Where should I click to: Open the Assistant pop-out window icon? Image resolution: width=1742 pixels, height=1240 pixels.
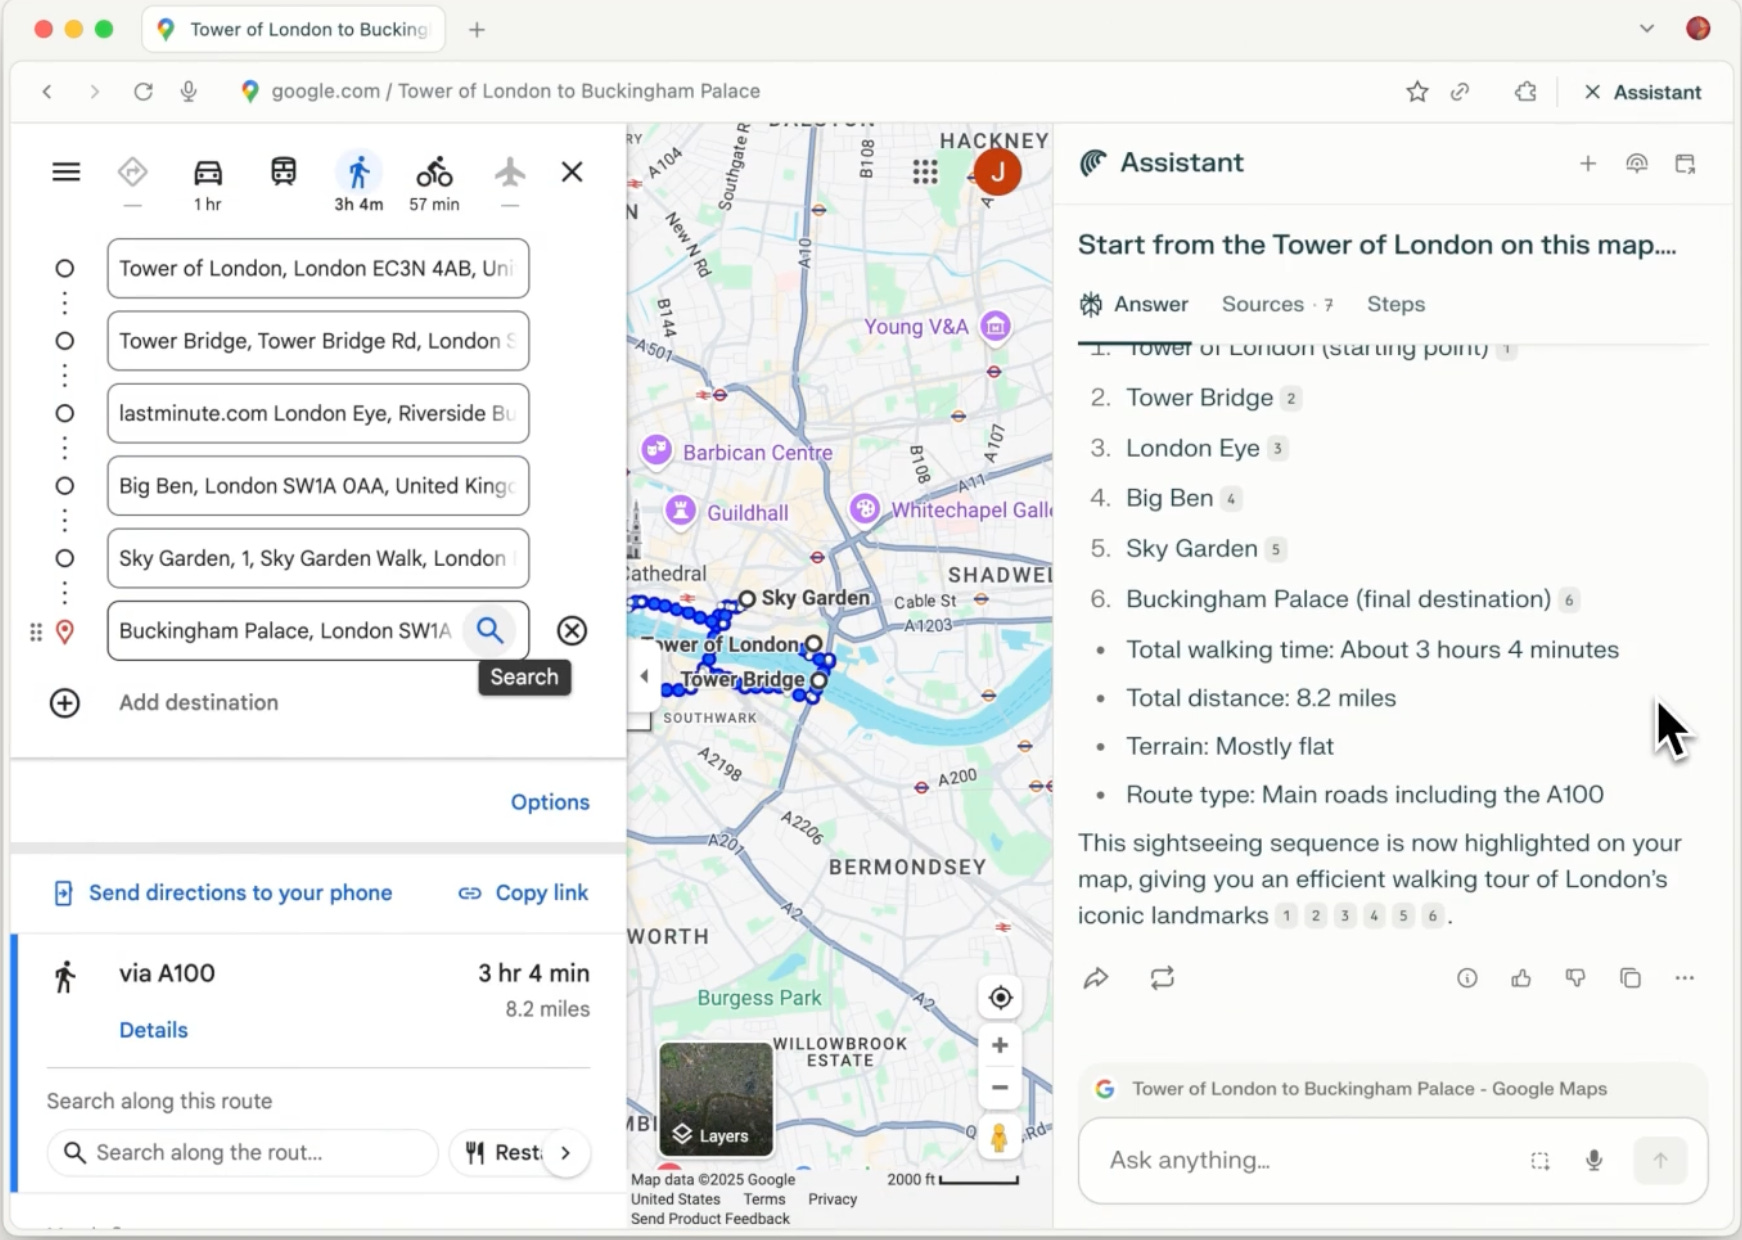coord(1685,163)
